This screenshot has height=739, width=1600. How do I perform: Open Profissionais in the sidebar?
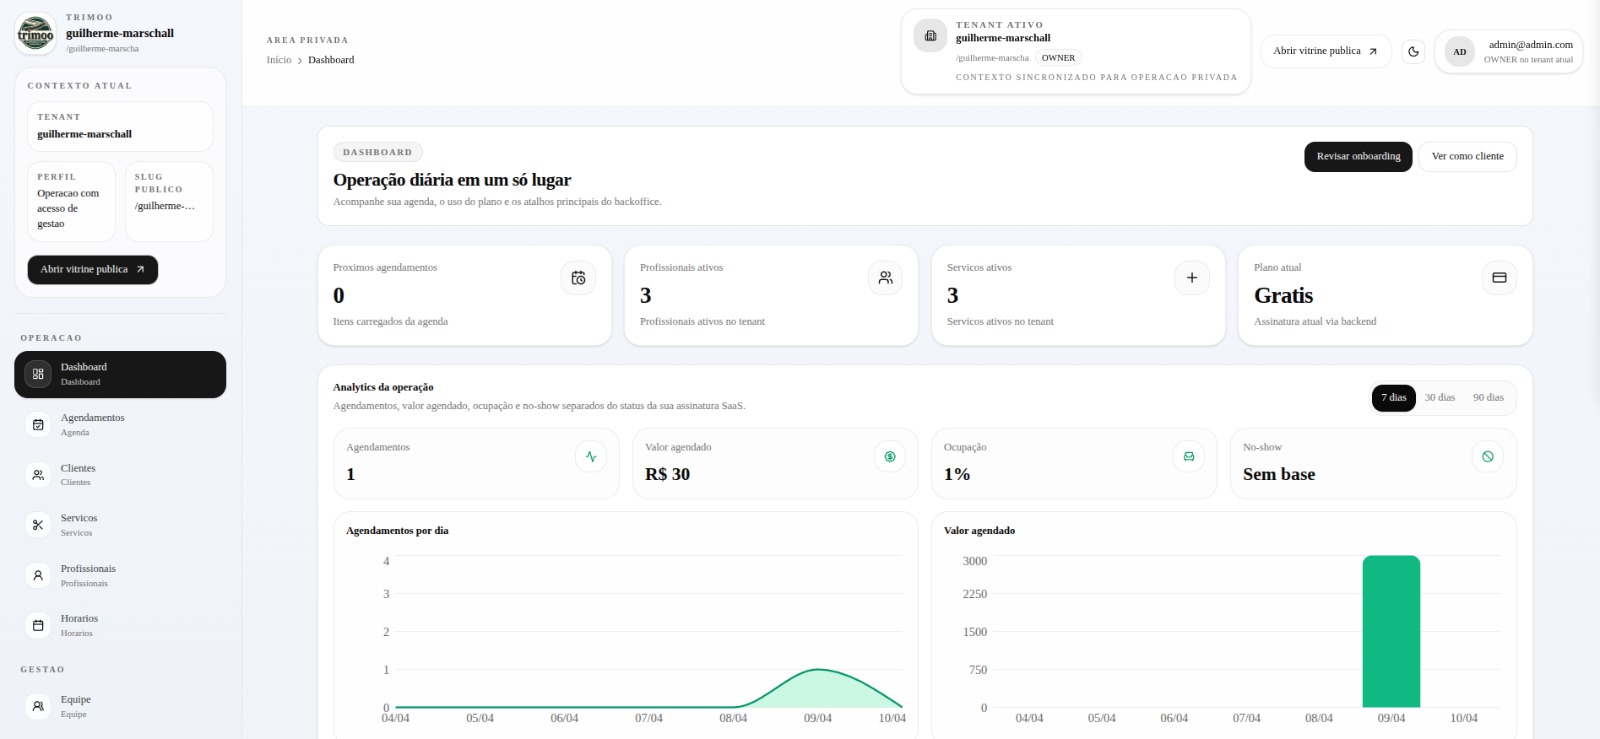tap(88, 575)
